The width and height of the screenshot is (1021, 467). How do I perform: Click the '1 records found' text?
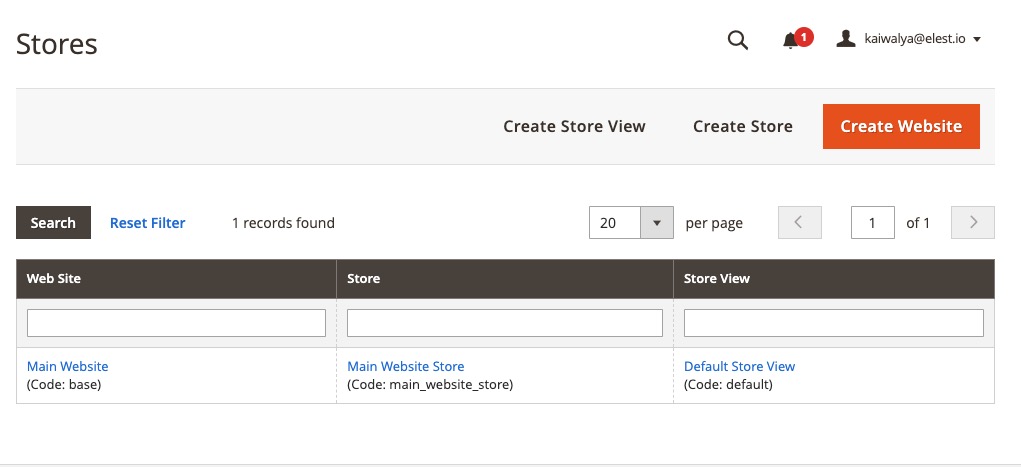click(283, 223)
